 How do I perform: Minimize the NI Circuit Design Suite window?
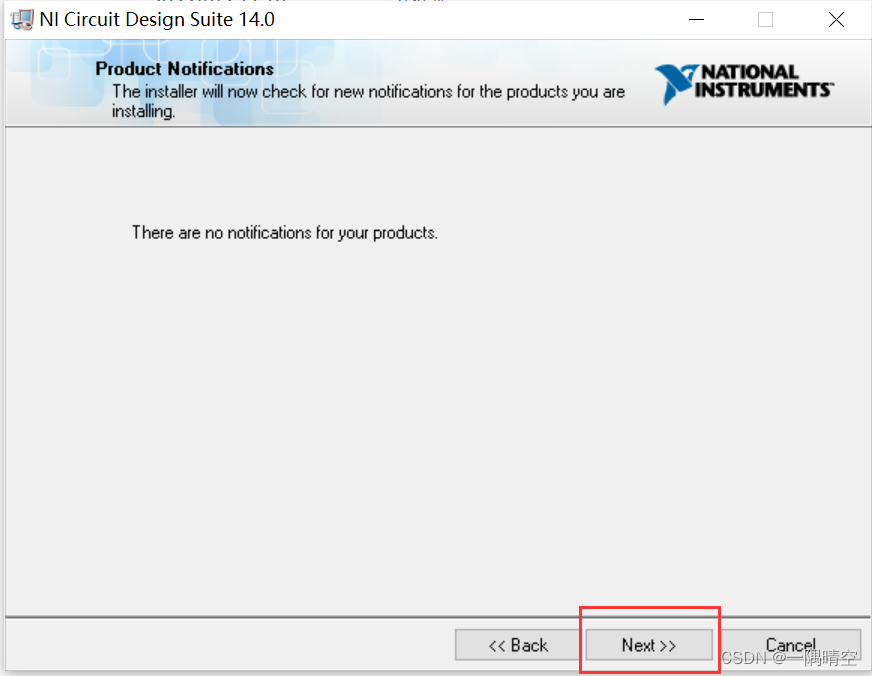click(x=696, y=19)
